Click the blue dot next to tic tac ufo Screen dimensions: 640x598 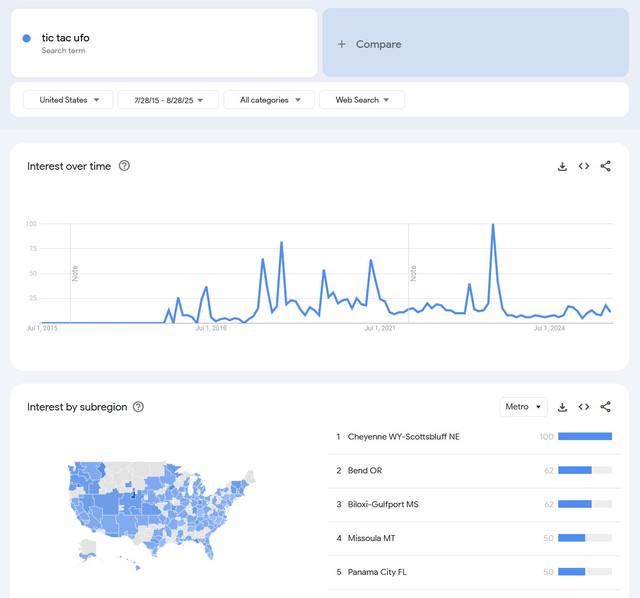coord(27,38)
